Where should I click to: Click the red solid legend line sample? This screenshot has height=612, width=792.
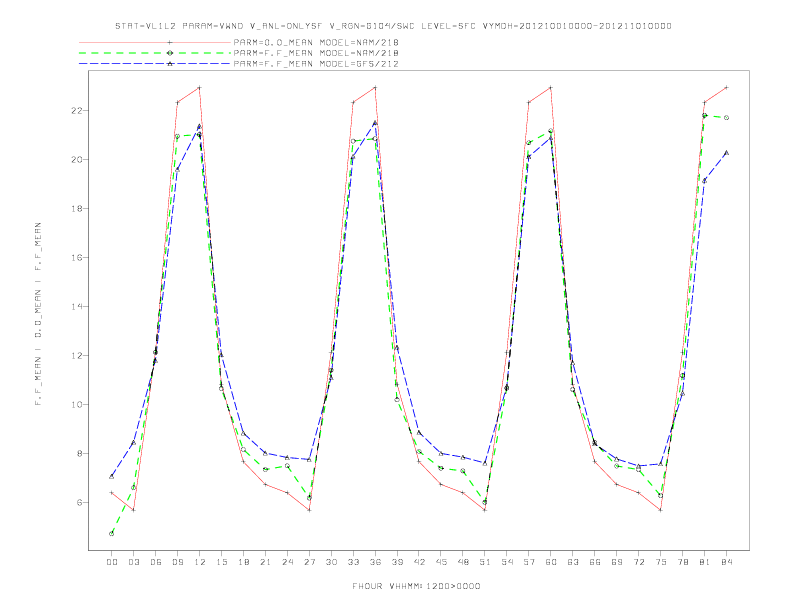155,42
